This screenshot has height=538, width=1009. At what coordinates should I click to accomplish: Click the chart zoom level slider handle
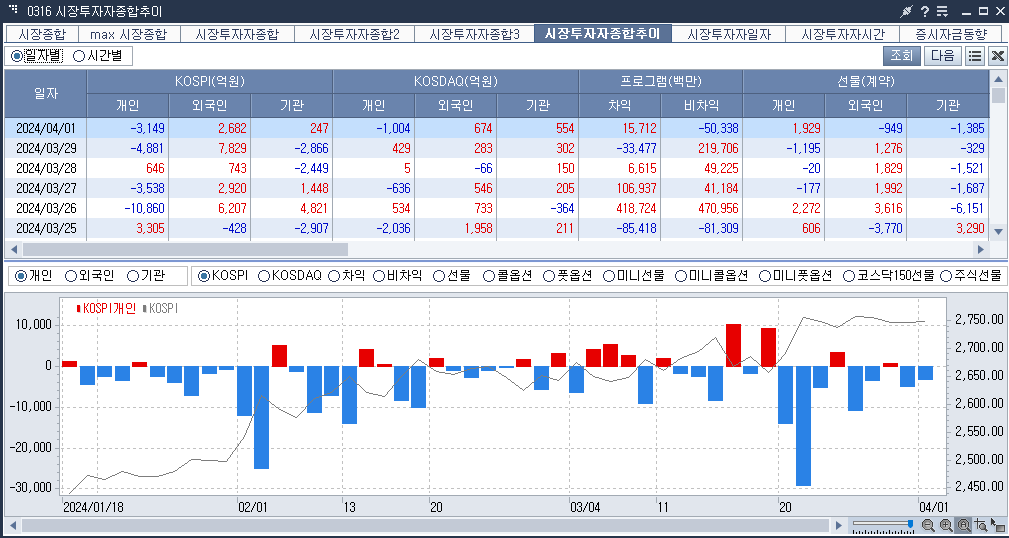pos(910,524)
